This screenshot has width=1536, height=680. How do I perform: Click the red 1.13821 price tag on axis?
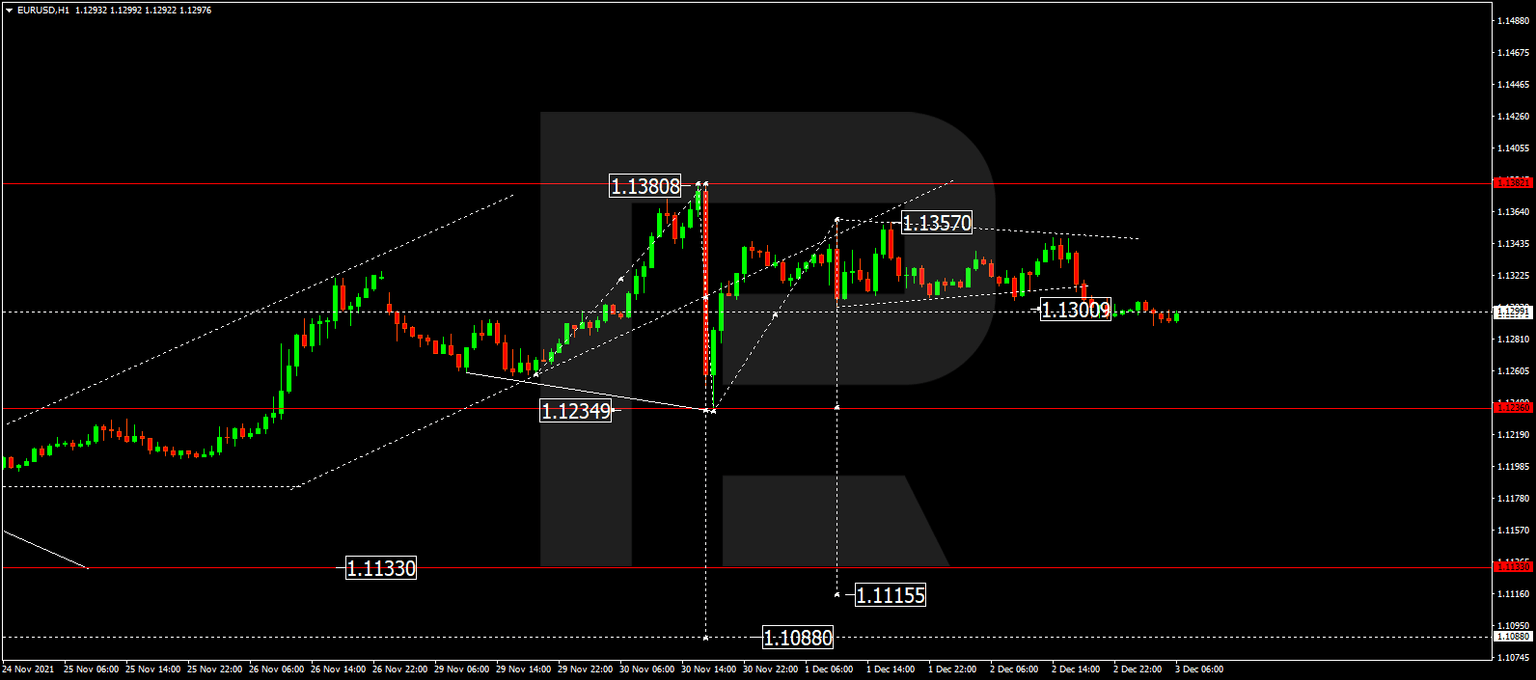(x=1511, y=183)
